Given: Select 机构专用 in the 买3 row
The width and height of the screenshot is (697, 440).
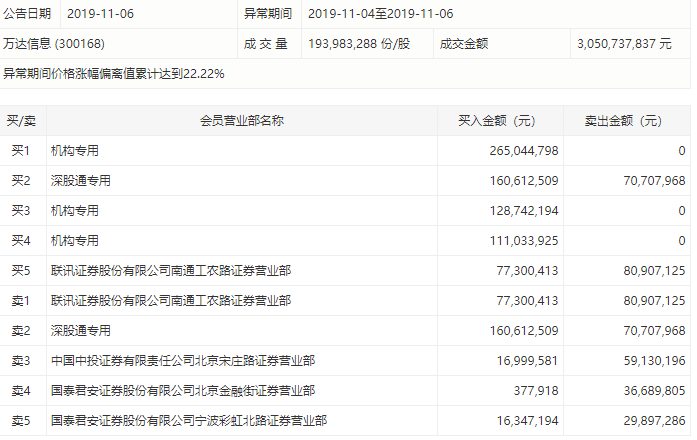Looking at the screenshot, I should [x=75, y=211].
